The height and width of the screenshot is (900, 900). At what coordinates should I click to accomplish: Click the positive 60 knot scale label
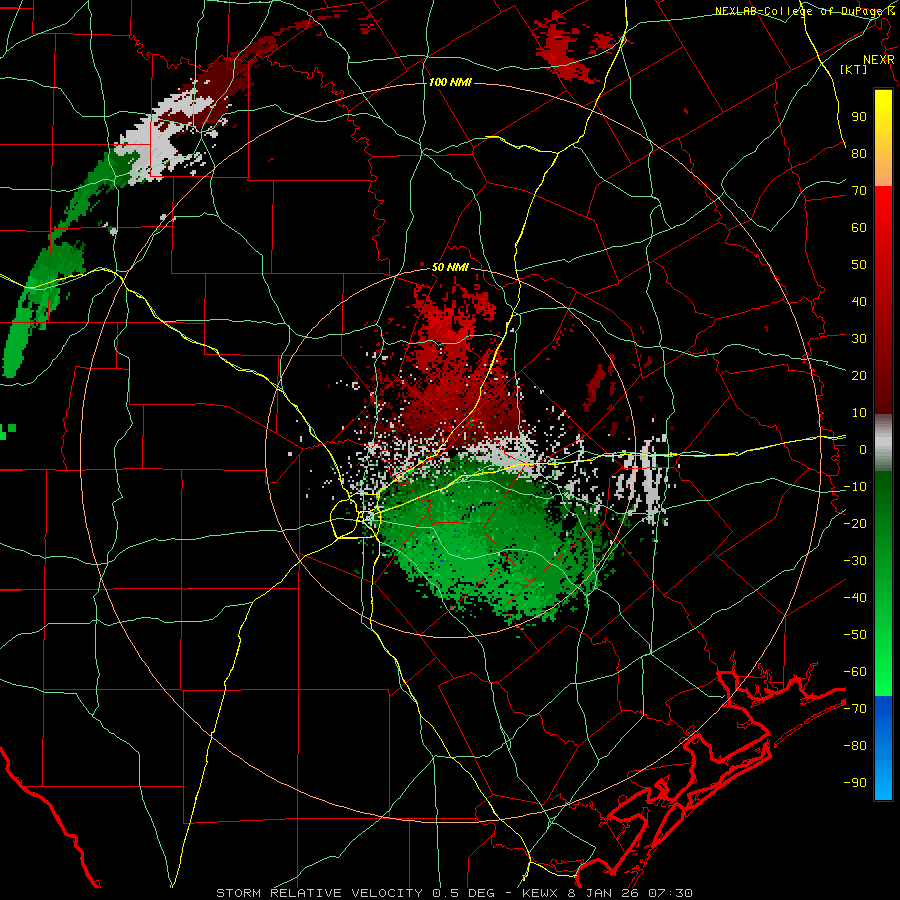[x=859, y=227]
